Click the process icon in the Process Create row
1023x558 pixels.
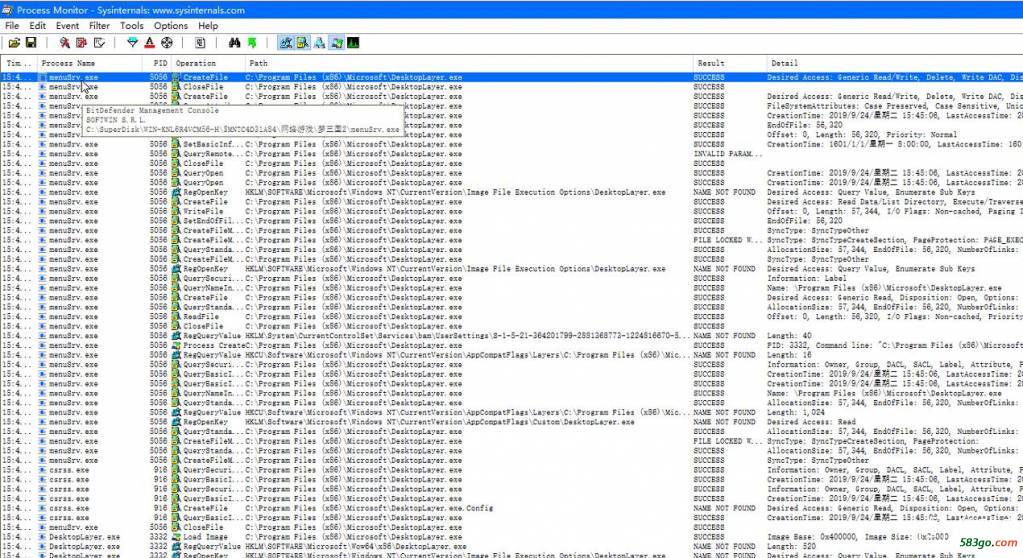(x=43, y=345)
